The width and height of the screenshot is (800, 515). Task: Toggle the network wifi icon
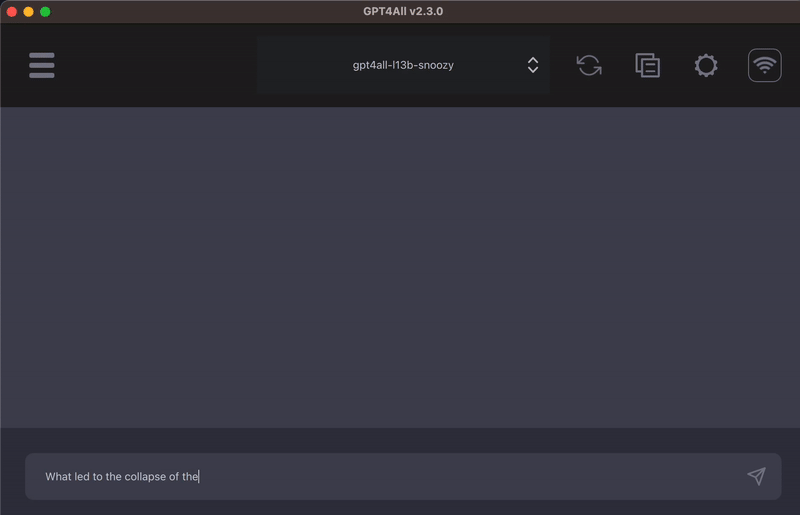click(x=764, y=65)
